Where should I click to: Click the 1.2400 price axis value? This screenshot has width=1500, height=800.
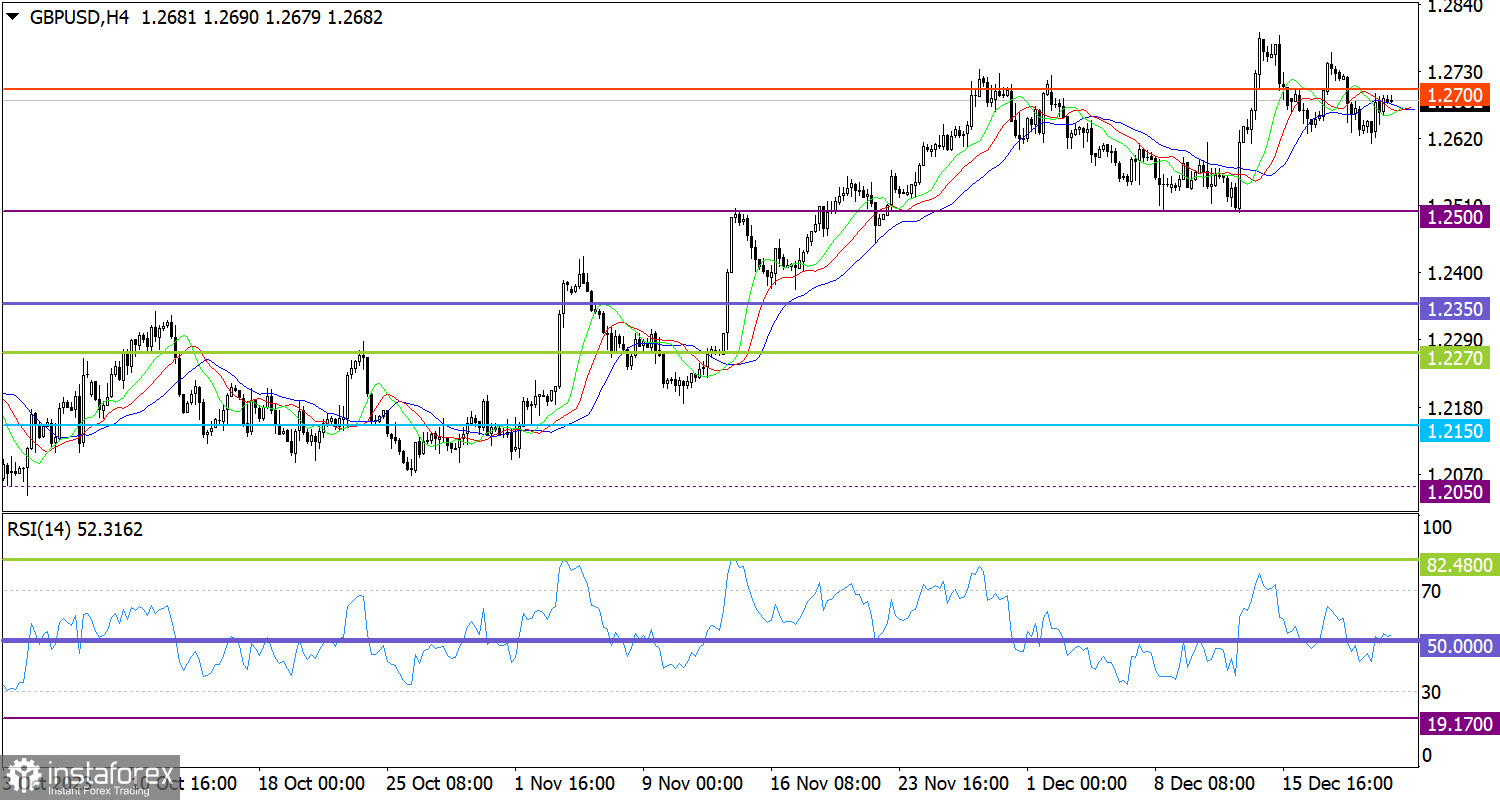1454,273
